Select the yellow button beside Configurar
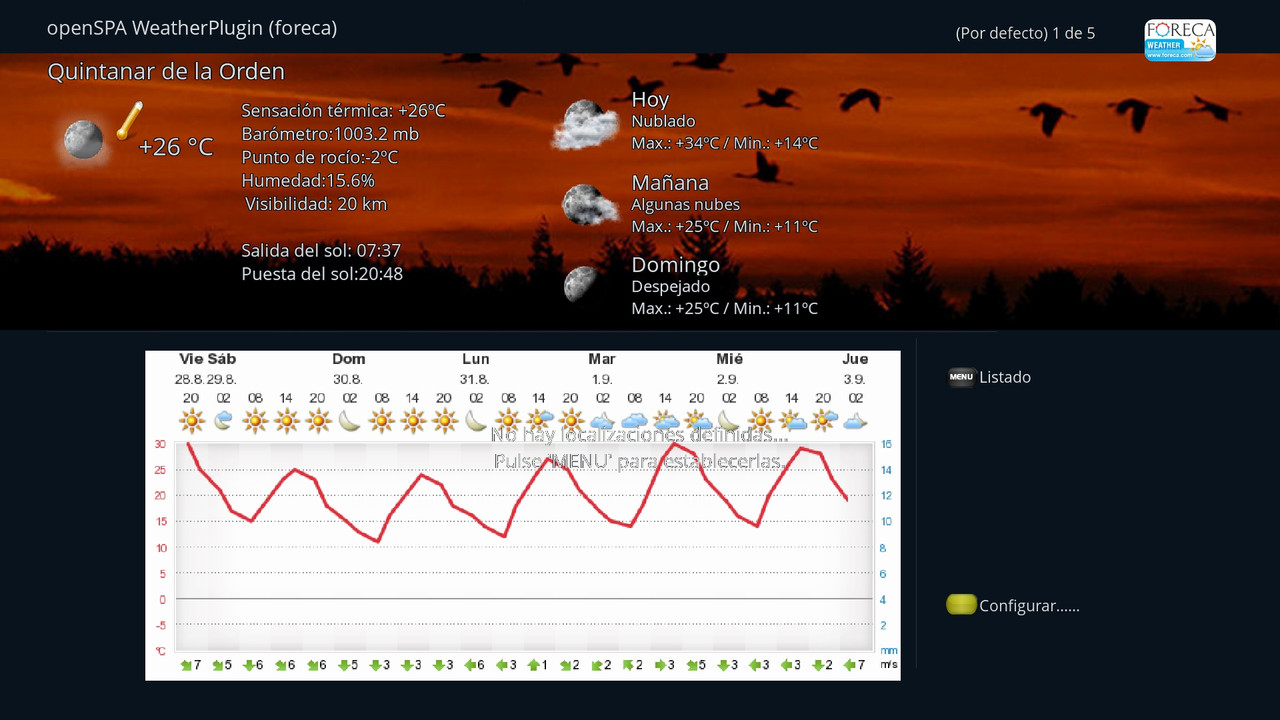The height and width of the screenshot is (720, 1280). [961, 605]
